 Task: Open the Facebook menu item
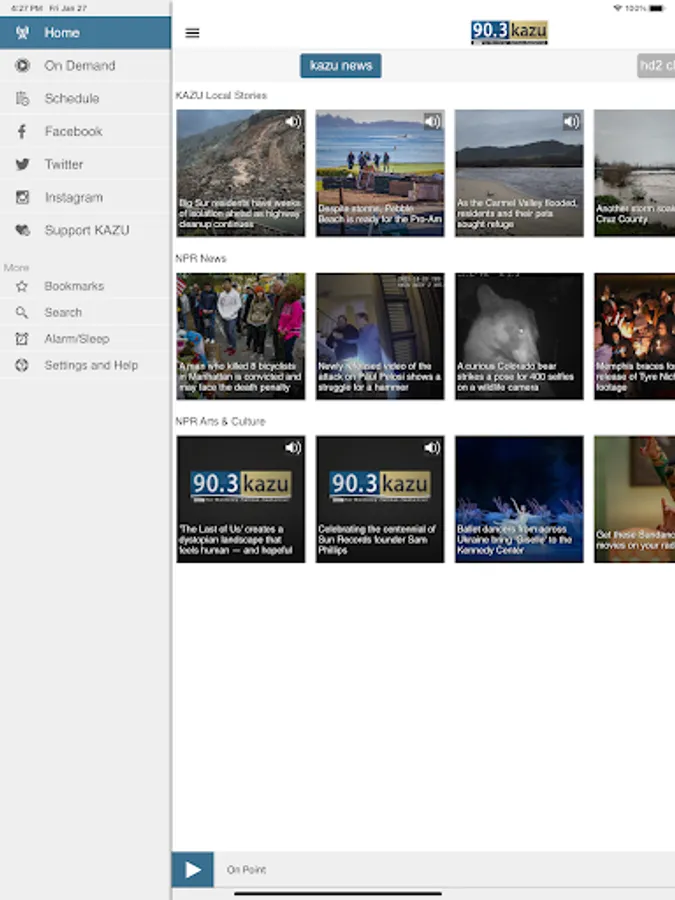click(x=86, y=131)
